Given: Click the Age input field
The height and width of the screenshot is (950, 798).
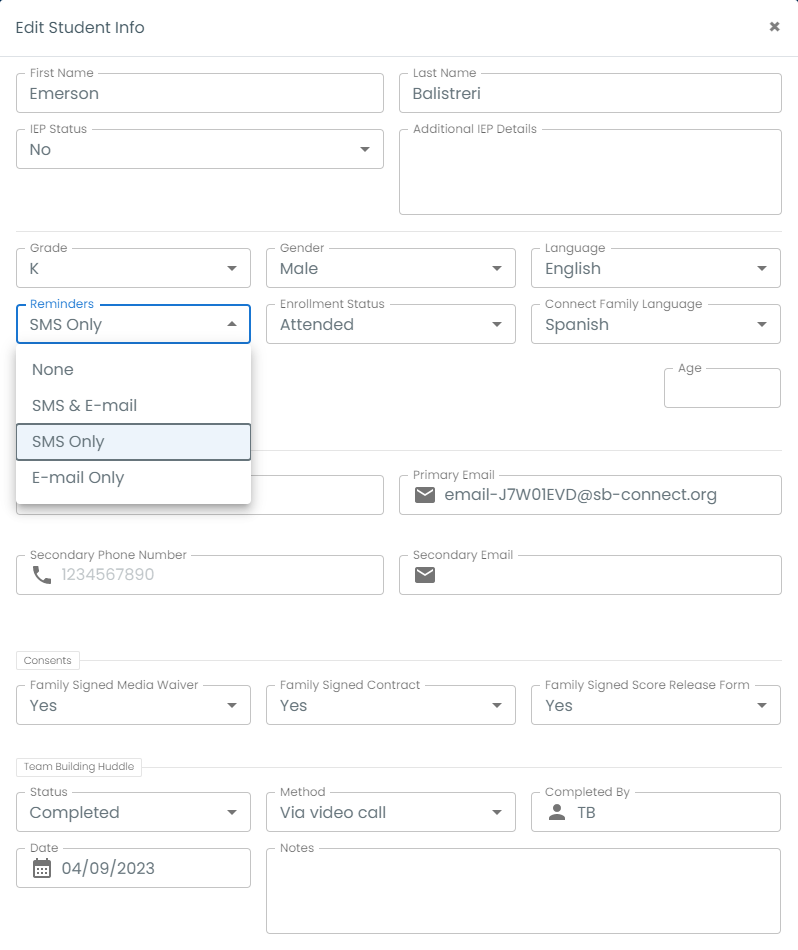Looking at the screenshot, I should pyautogui.click(x=722, y=389).
